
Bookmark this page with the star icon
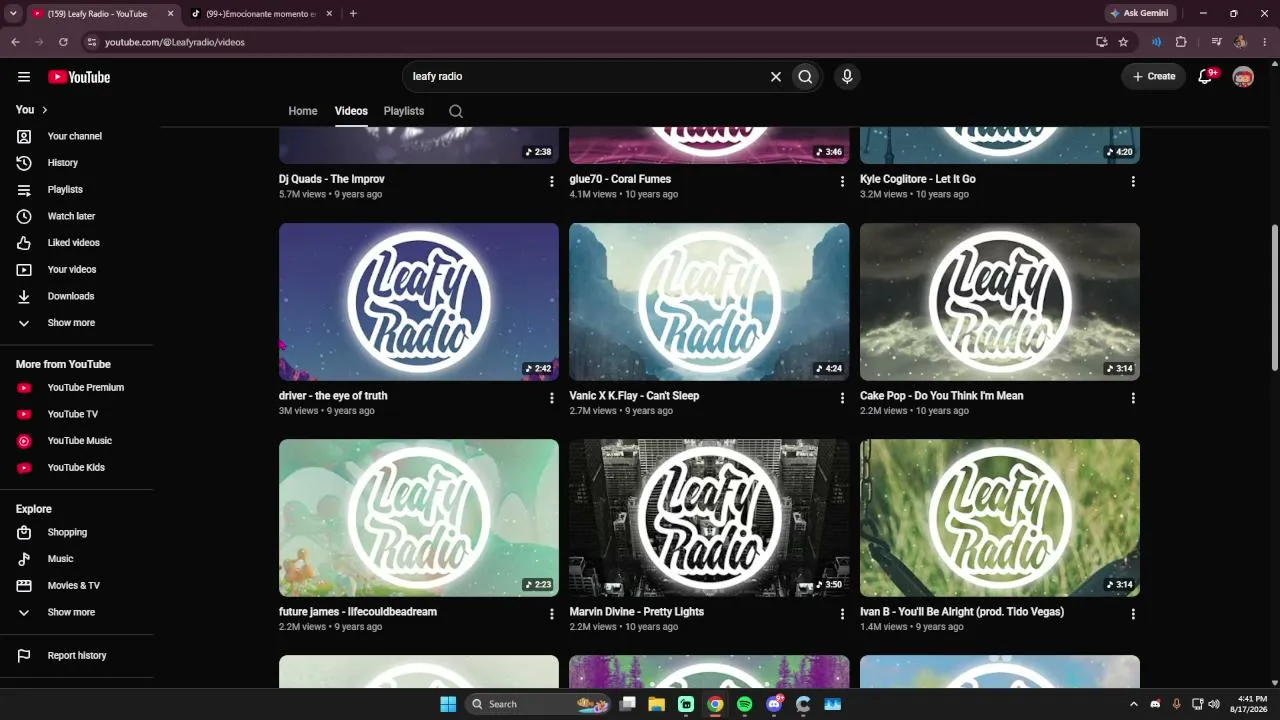tap(1123, 42)
